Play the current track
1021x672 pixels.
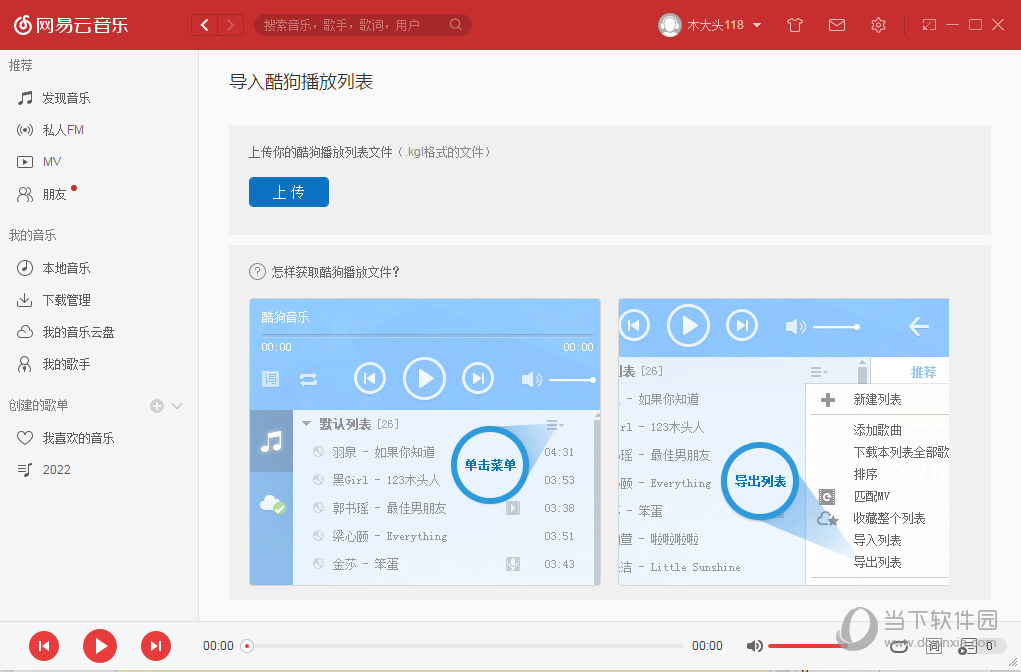(x=100, y=646)
